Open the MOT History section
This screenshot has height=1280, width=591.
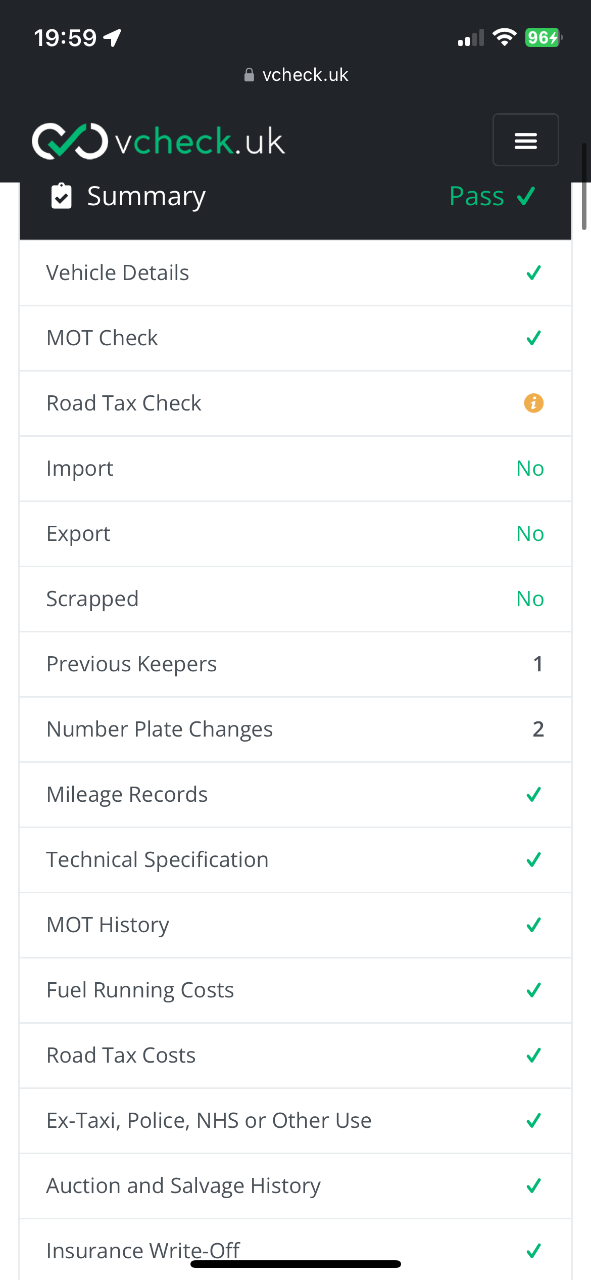pos(295,925)
